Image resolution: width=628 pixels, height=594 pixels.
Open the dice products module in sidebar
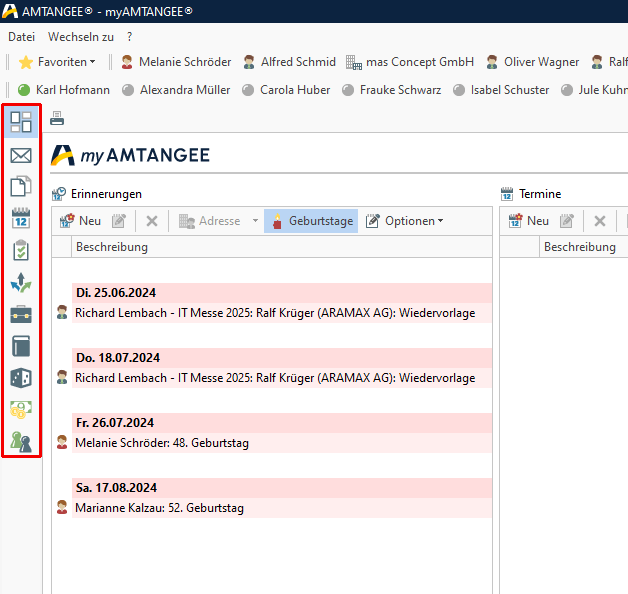pos(21,378)
